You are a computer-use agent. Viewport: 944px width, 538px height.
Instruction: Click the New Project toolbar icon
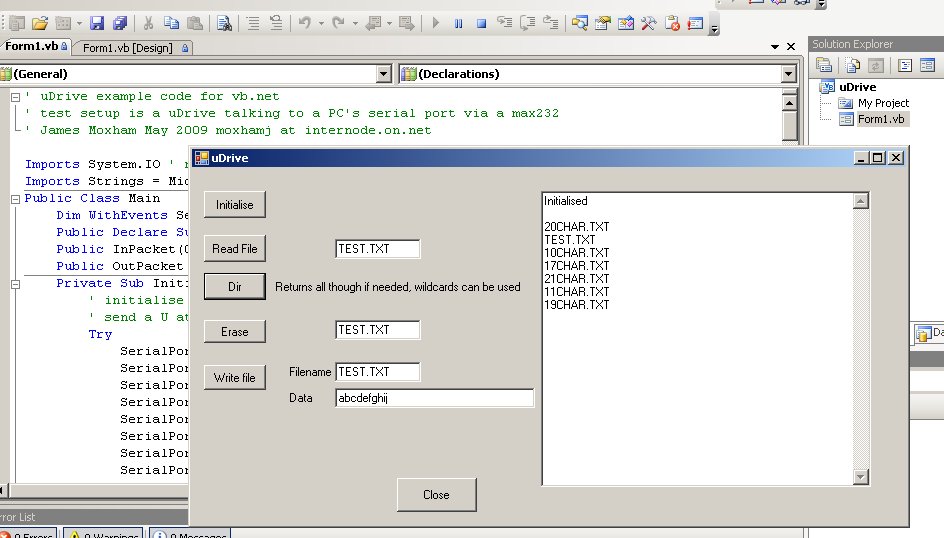click(x=17, y=23)
